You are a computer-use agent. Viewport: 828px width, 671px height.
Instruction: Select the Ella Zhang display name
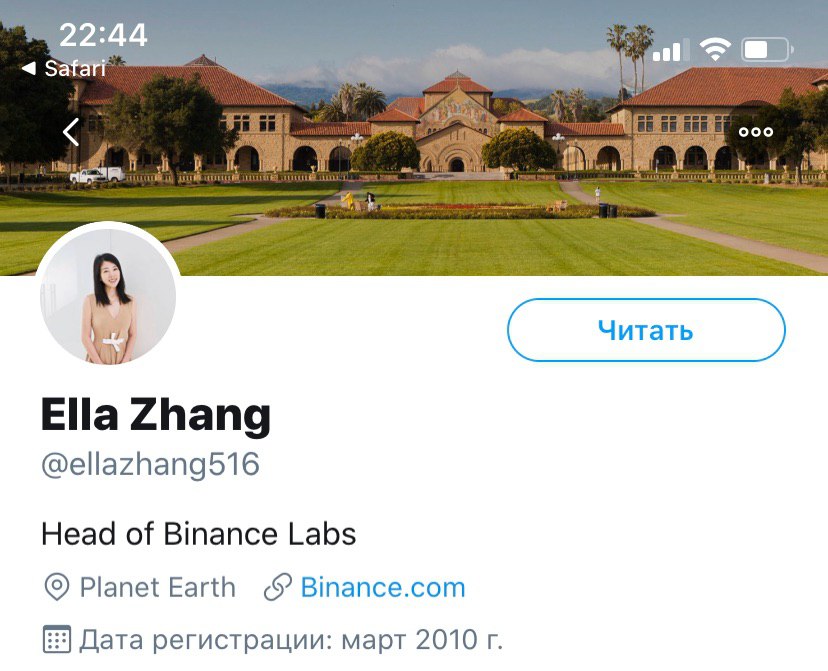tap(156, 416)
